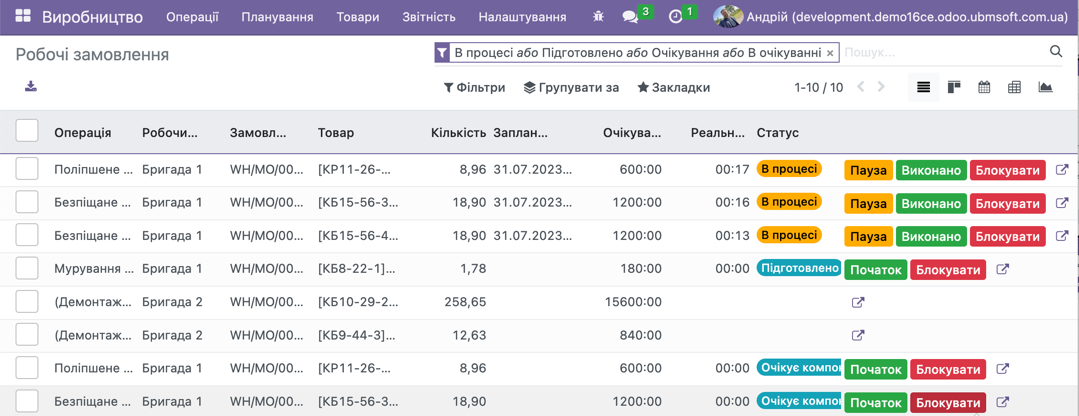Open the Фільтри dropdown
1079x416 pixels.
[x=474, y=87]
